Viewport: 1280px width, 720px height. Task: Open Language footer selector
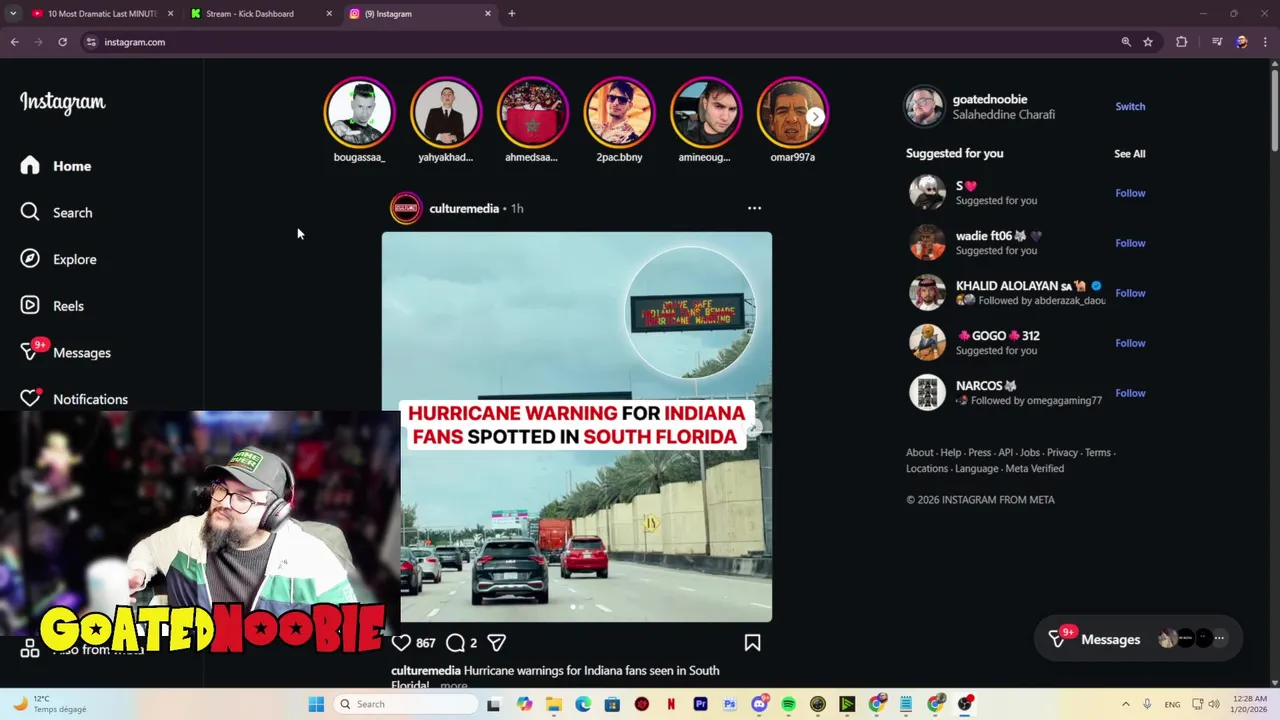[976, 468]
